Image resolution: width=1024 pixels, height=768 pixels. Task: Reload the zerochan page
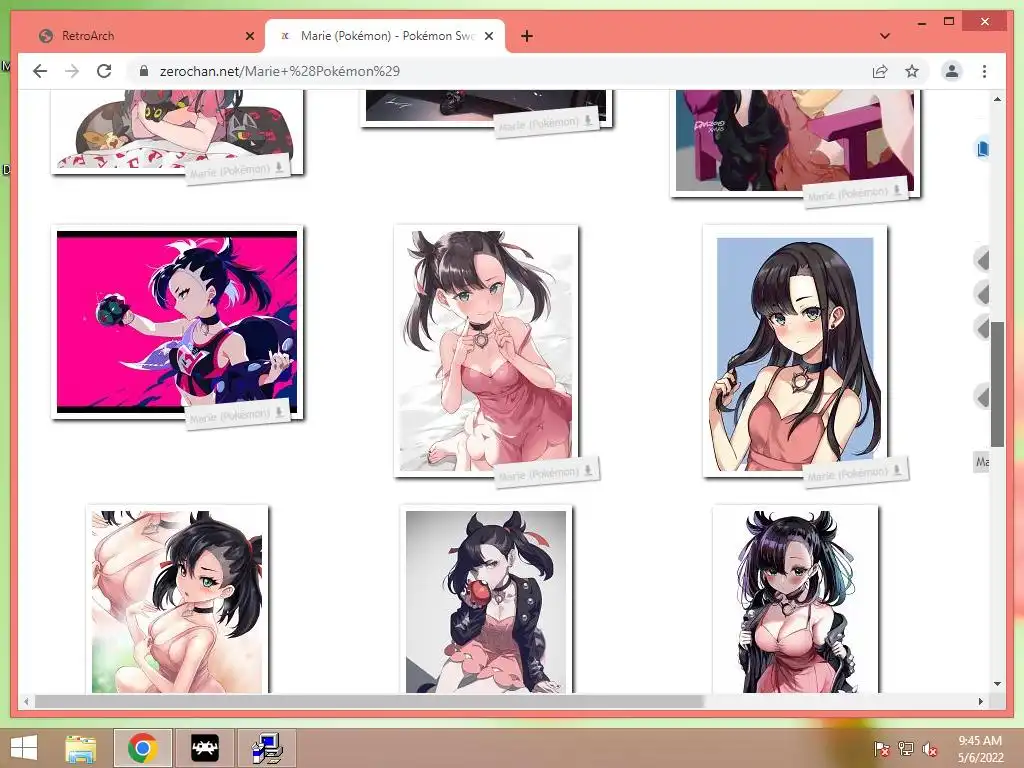pyautogui.click(x=104, y=71)
